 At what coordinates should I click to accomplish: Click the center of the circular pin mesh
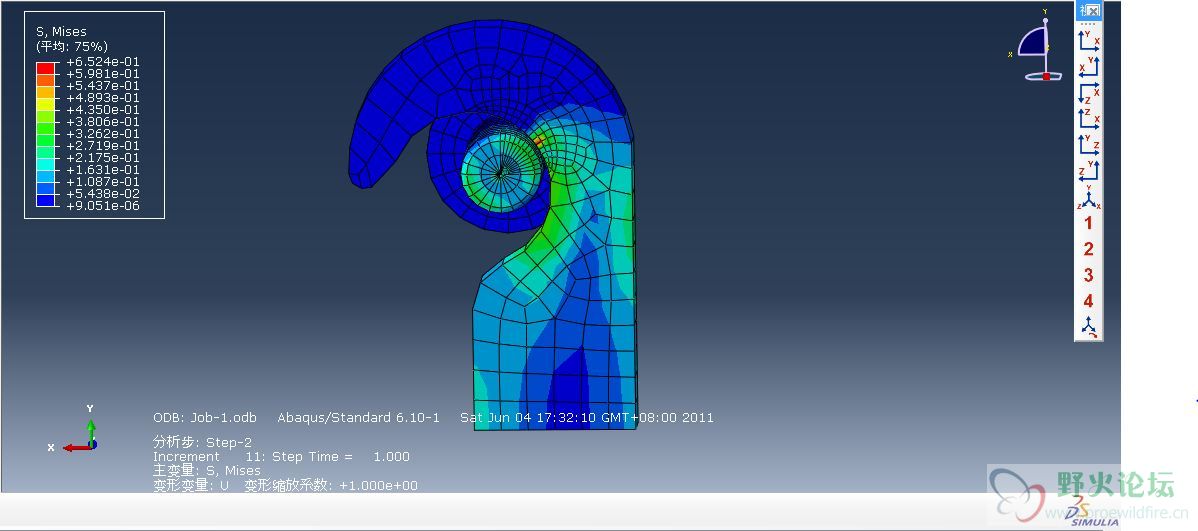click(500, 173)
